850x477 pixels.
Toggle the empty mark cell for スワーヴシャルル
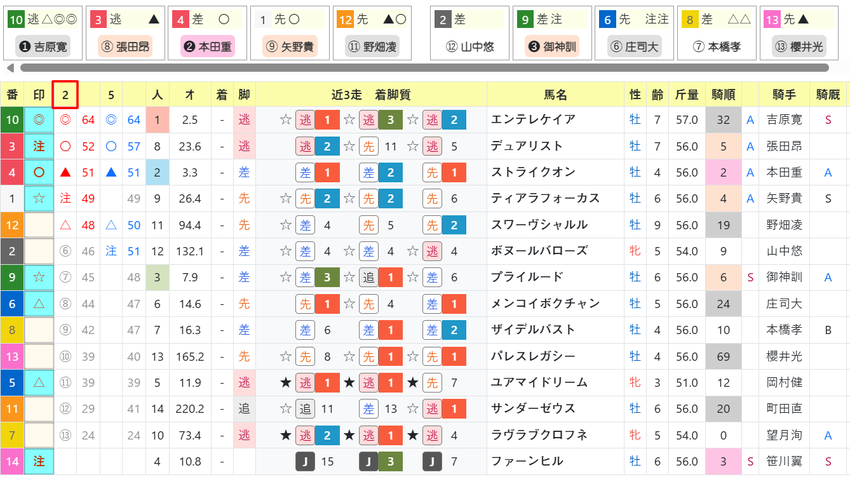point(39,225)
